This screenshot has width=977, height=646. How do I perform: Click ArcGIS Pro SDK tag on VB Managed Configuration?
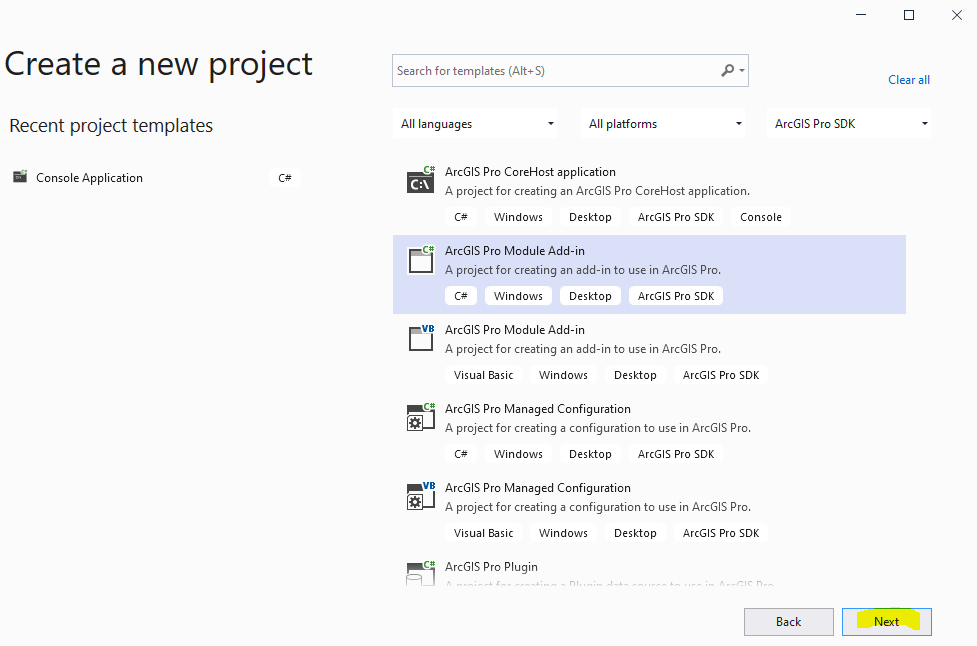721,533
